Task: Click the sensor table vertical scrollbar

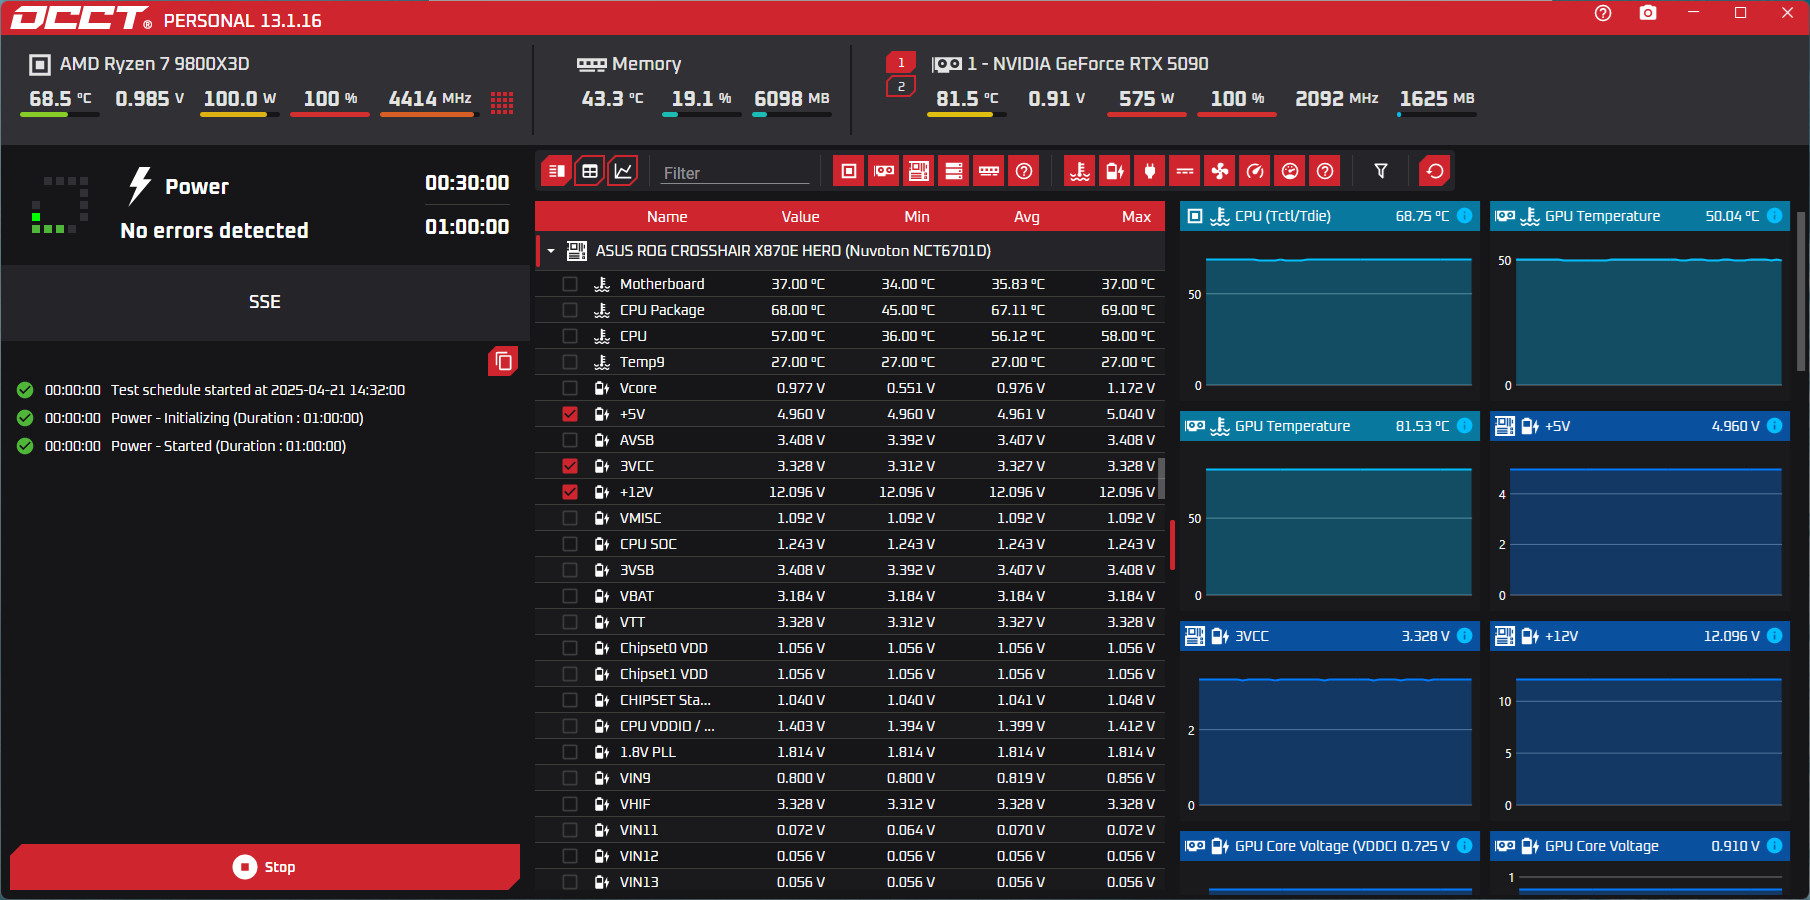Action: click(1161, 479)
